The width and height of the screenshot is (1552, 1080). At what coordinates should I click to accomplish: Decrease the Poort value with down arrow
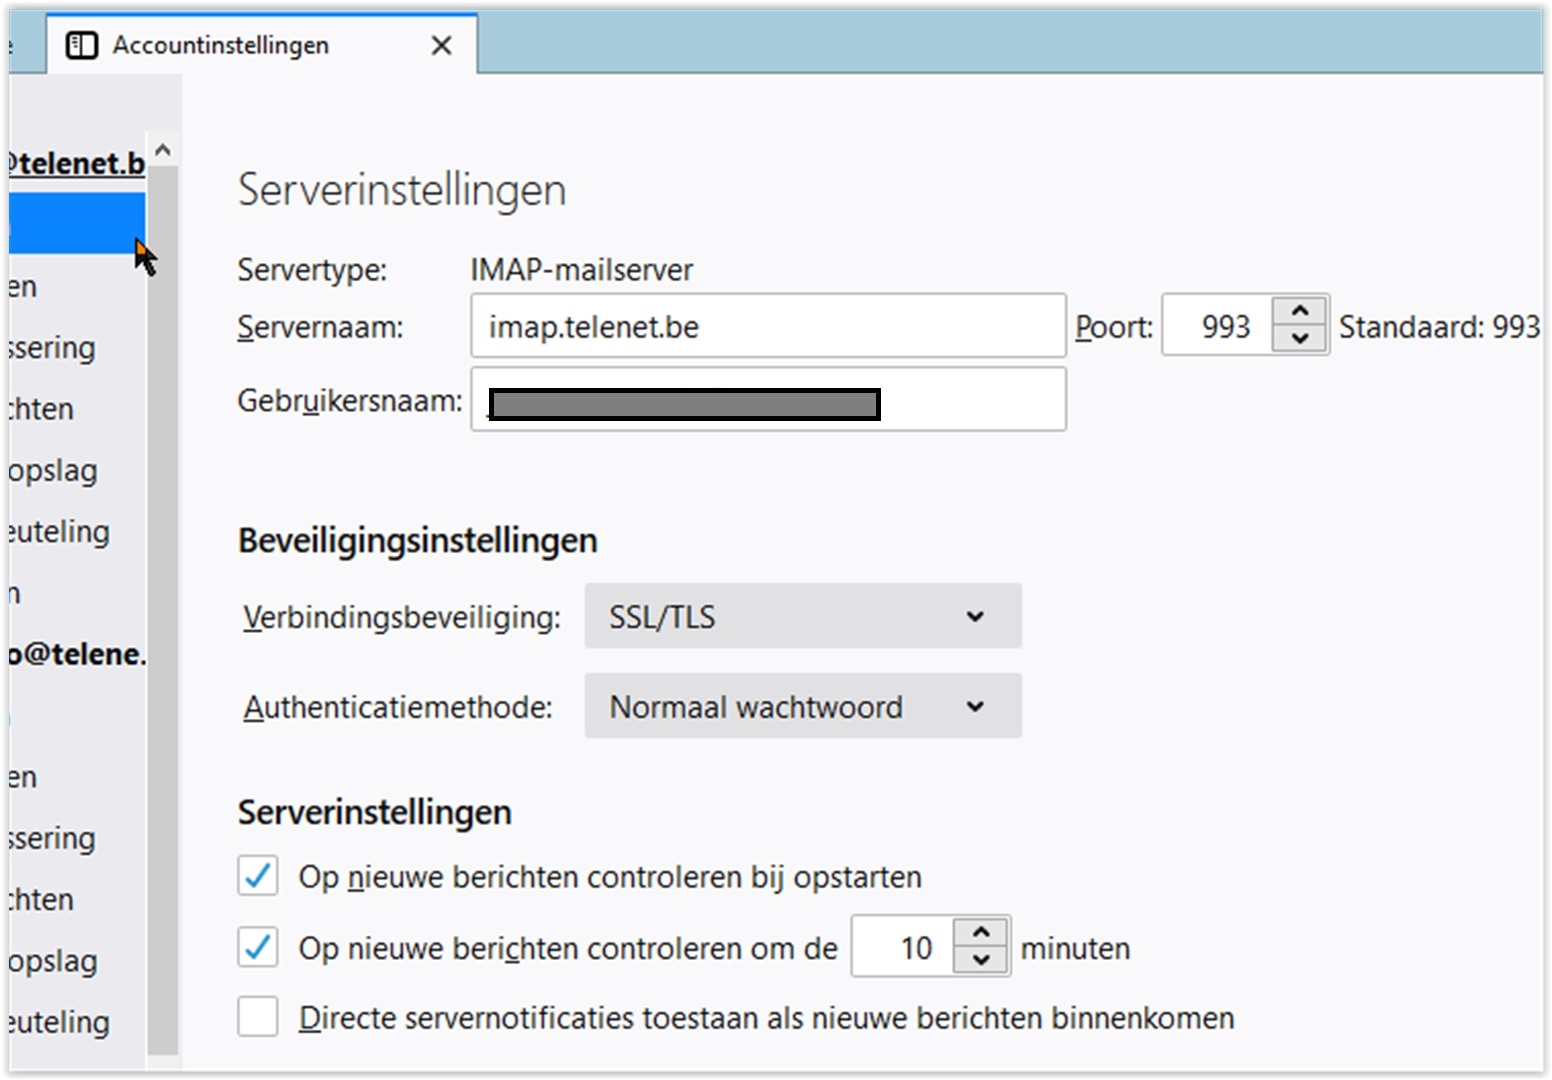[x=1300, y=338]
